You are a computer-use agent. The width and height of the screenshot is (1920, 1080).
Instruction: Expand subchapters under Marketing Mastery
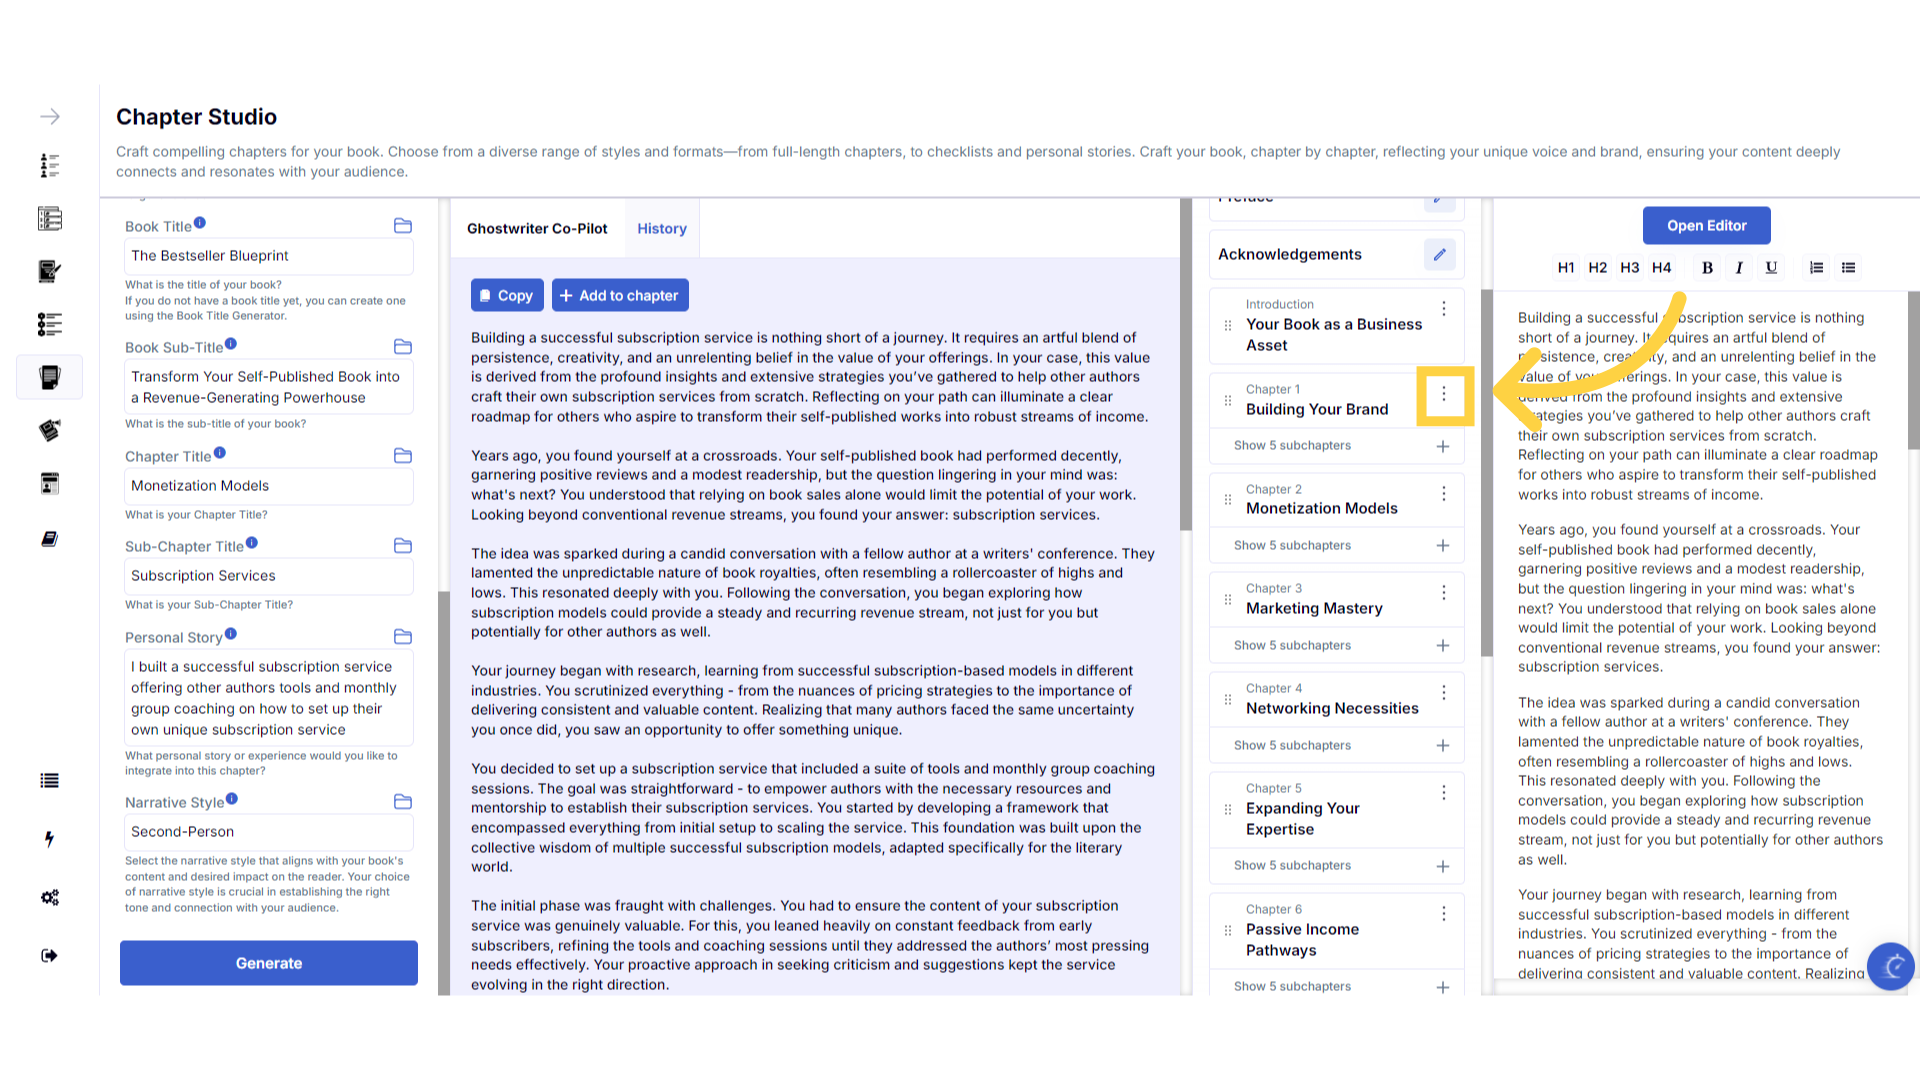pos(1292,645)
